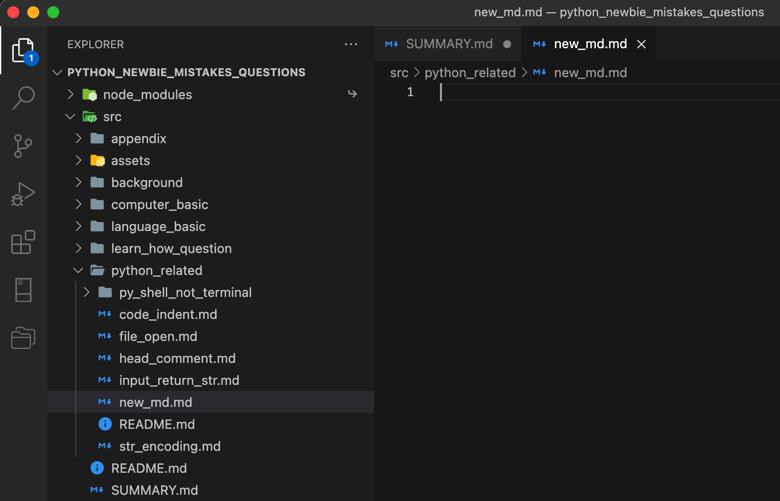Screen dimensions: 780x501
Task: Open the project folders icon in activity bar
Action: coord(23,338)
